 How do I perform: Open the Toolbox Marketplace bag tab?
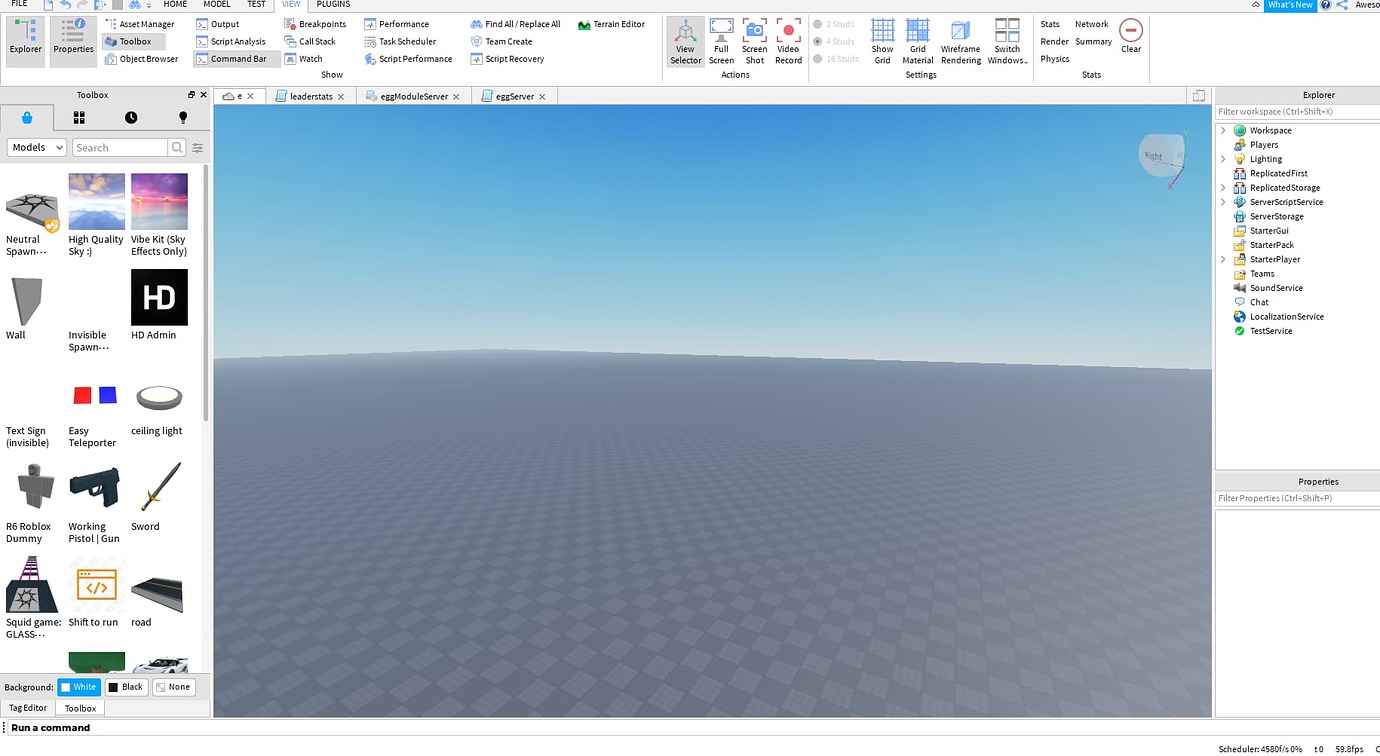(26, 117)
